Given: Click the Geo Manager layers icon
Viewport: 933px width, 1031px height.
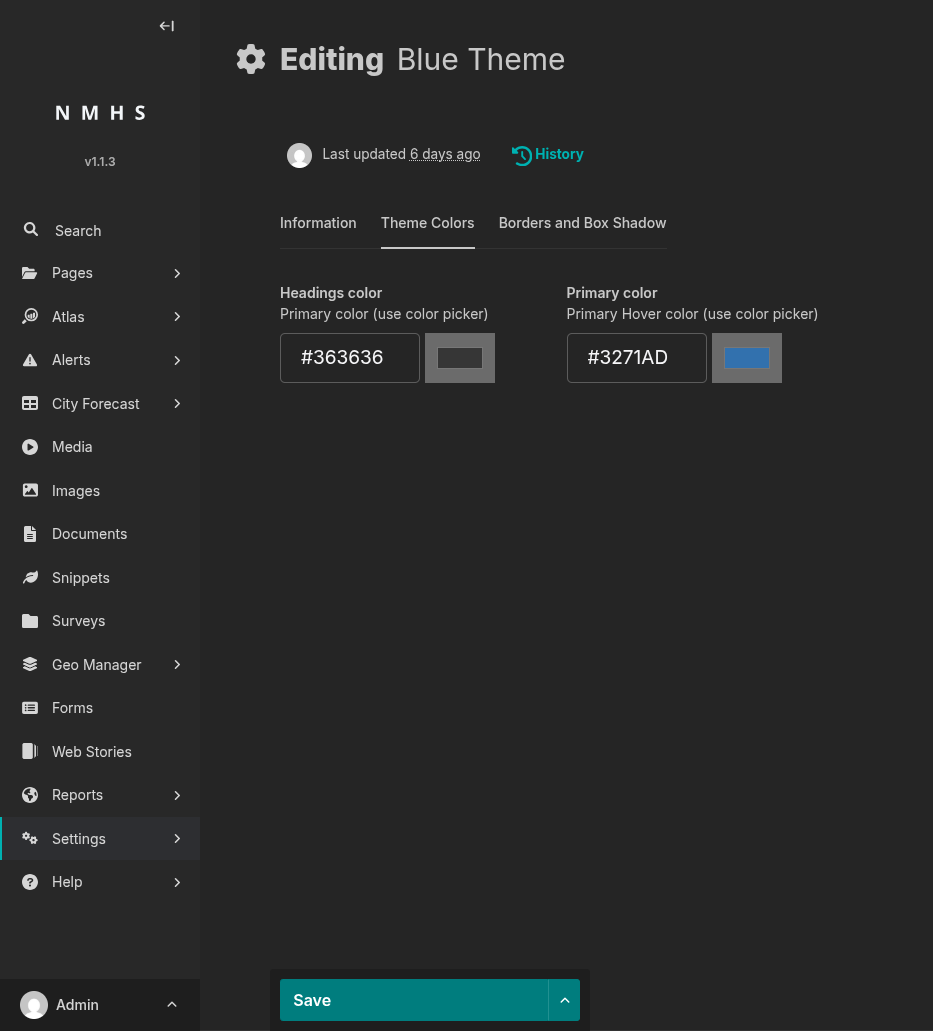Looking at the screenshot, I should pos(30,664).
